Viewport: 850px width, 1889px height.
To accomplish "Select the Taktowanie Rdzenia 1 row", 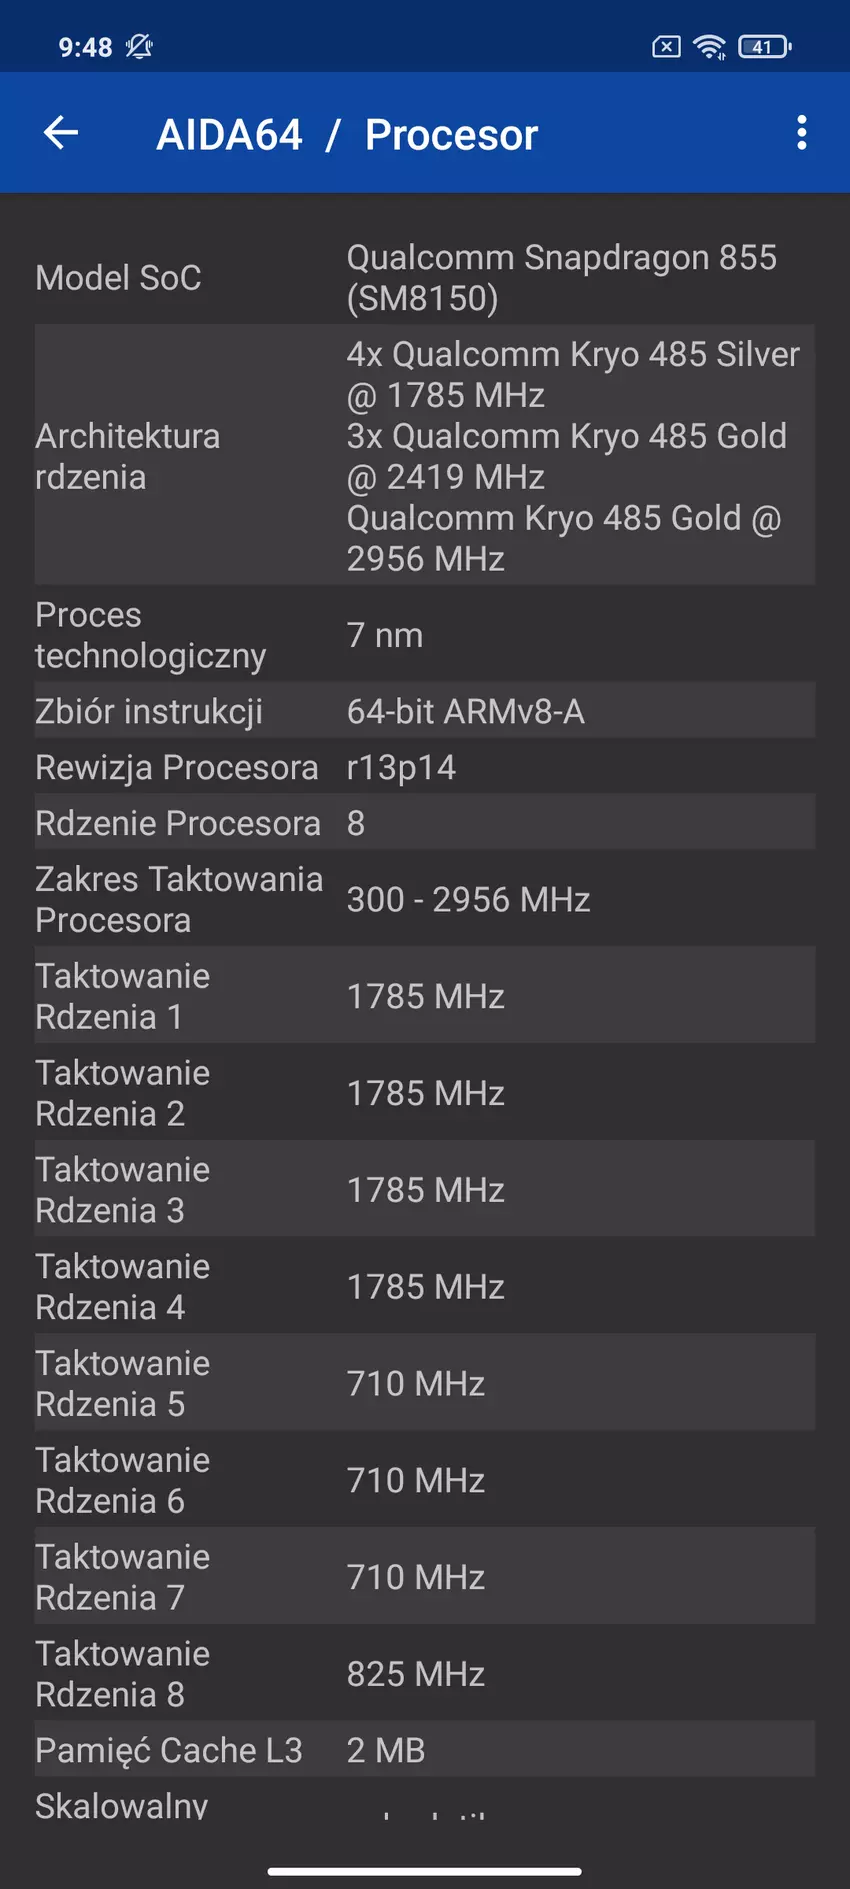I will click(425, 996).
